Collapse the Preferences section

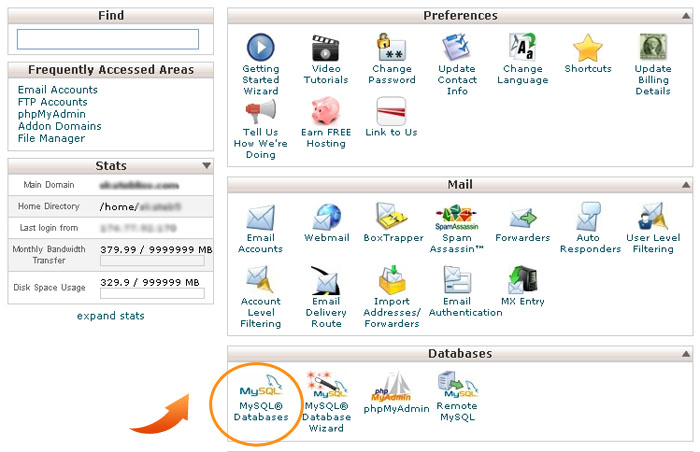686,16
